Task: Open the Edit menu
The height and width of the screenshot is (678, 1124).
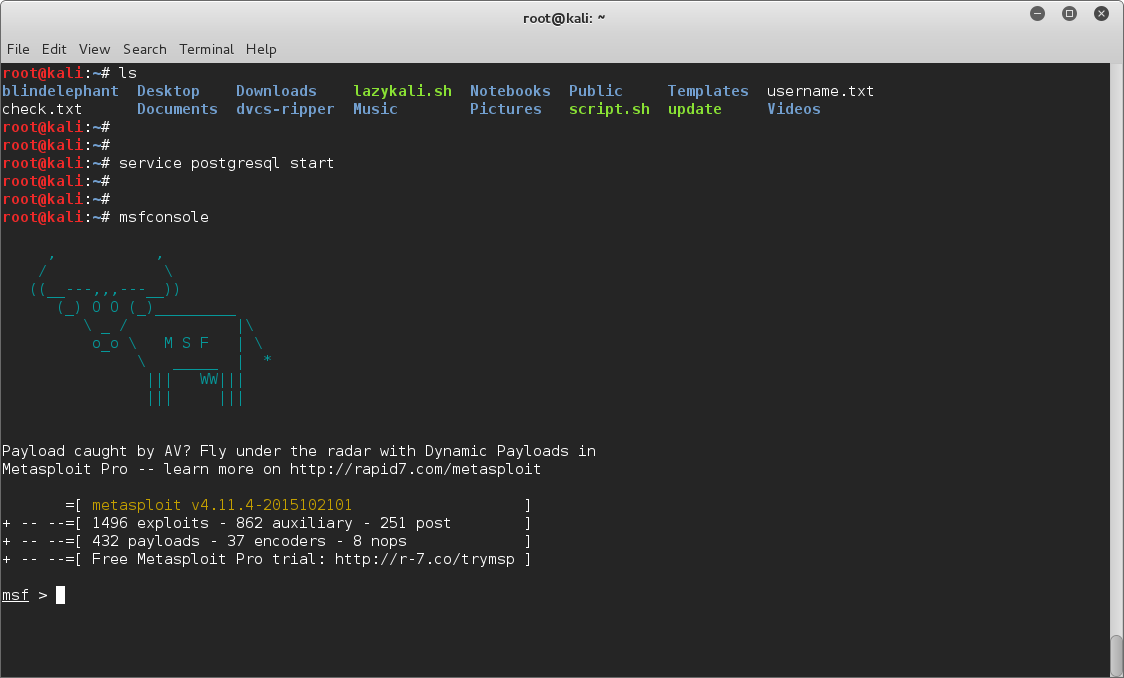Action: click(x=54, y=49)
